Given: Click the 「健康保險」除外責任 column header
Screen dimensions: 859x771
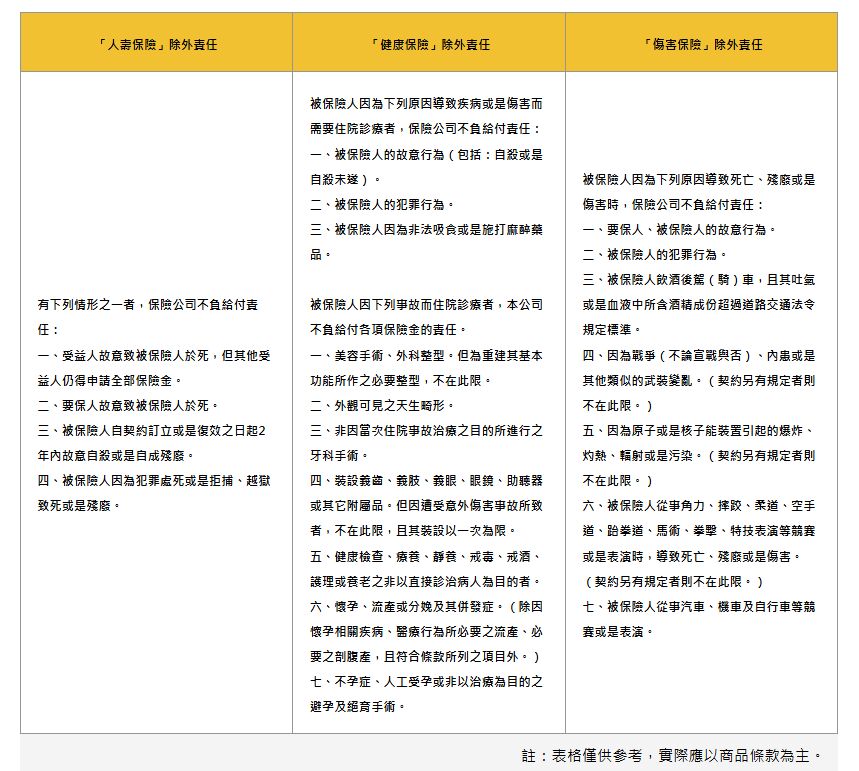Looking at the screenshot, I should [x=429, y=45].
